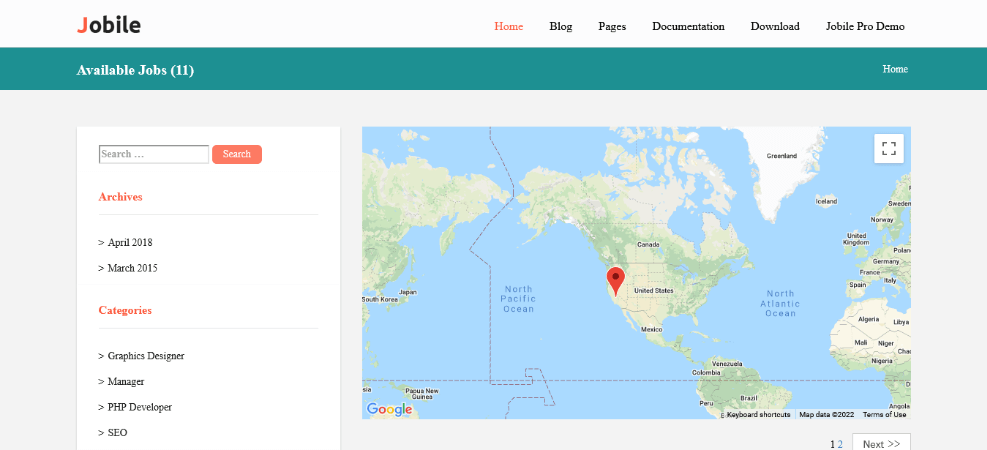Viewport: 987px width, 450px height.
Task: Open the Jobile Pro Demo menu item
Action: (865, 26)
